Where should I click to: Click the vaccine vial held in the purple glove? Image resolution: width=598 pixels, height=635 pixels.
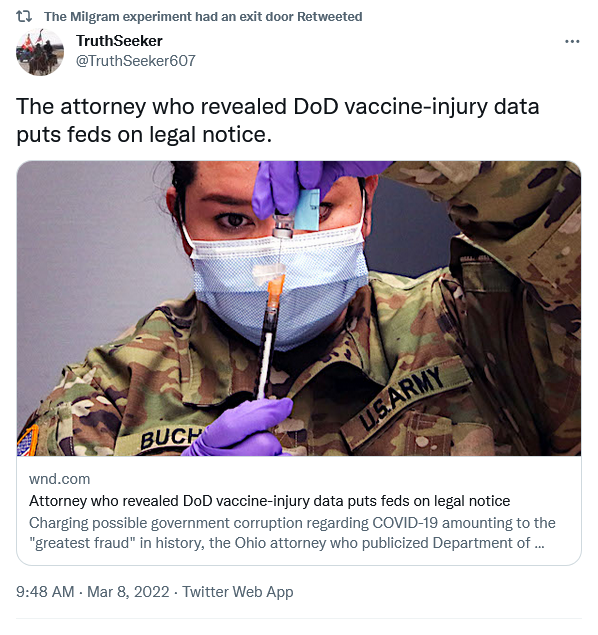pos(283,224)
